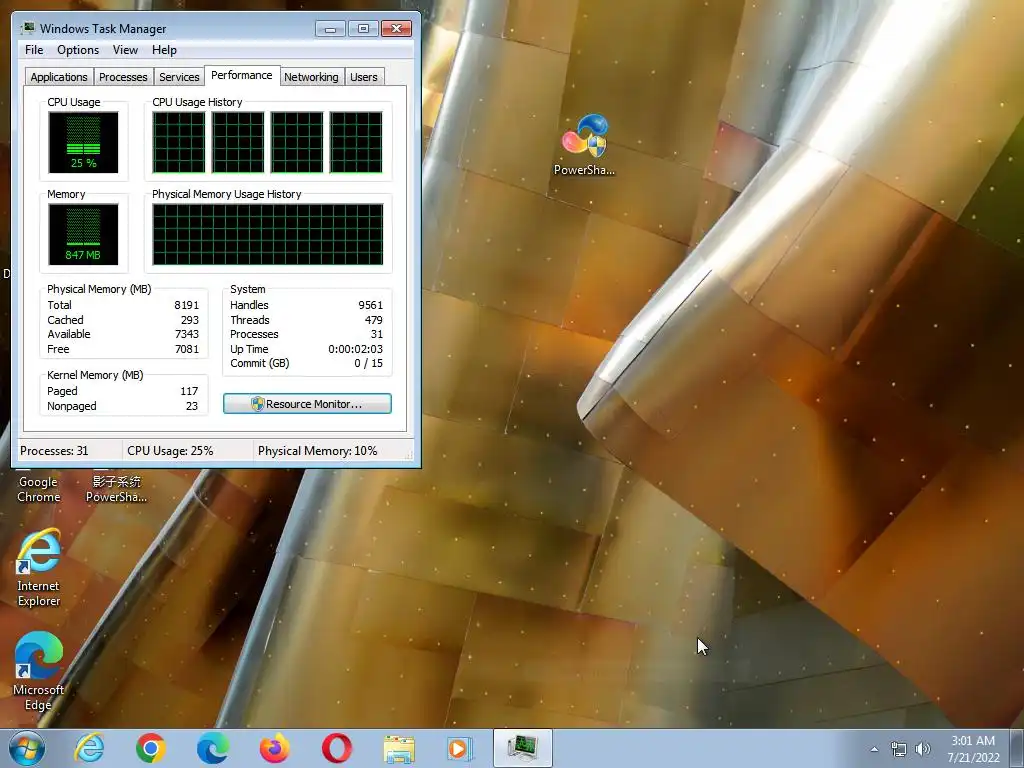The height and width of the screenshot is (768, 1024).
Task: Open Windows Media Player from the taskbar
Action: [460, 748]
